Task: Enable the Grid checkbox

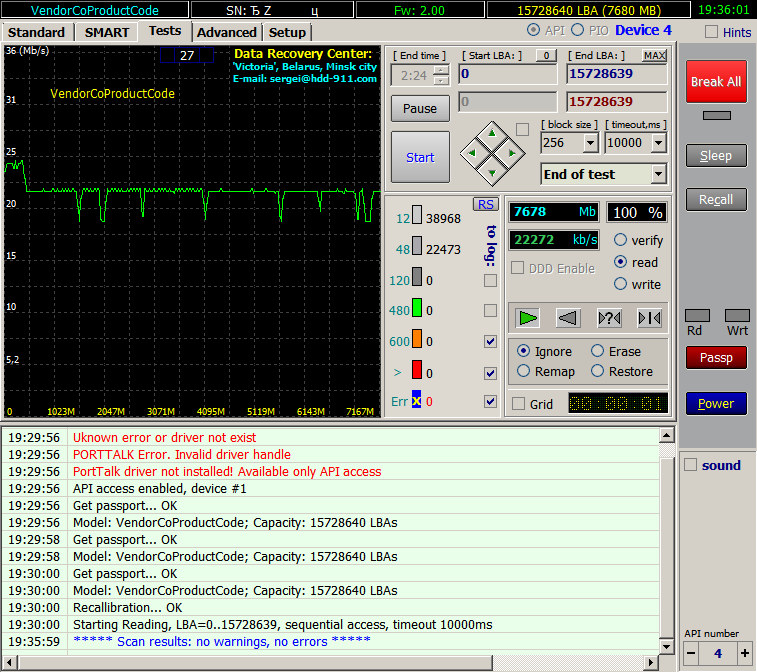Action: [x=518, y=404]
